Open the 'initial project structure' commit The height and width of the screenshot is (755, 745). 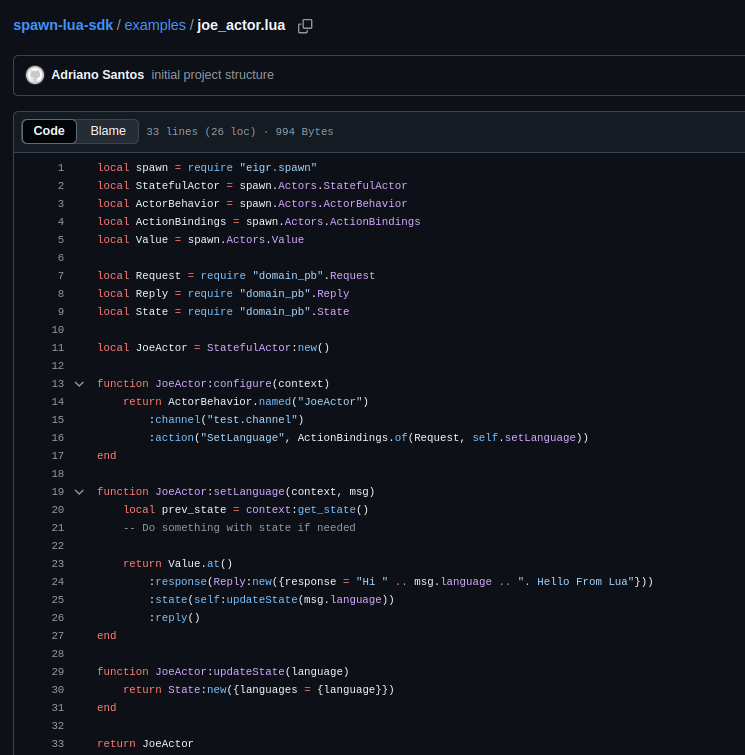click(212, 75)
